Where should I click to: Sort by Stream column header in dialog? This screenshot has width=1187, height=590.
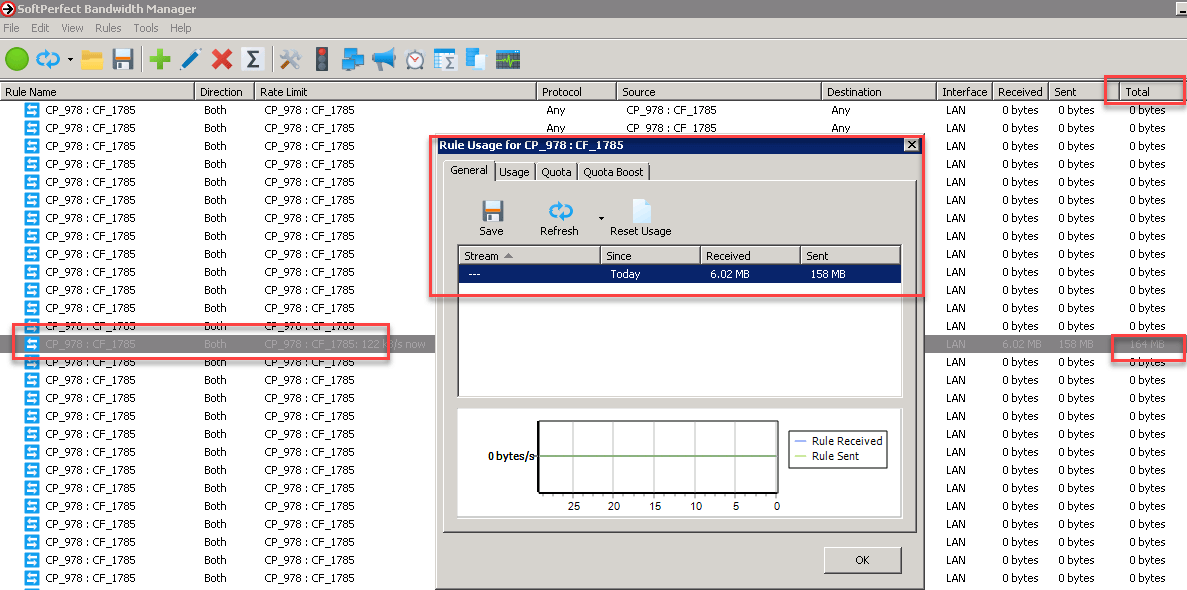click(x=529, y=256)
